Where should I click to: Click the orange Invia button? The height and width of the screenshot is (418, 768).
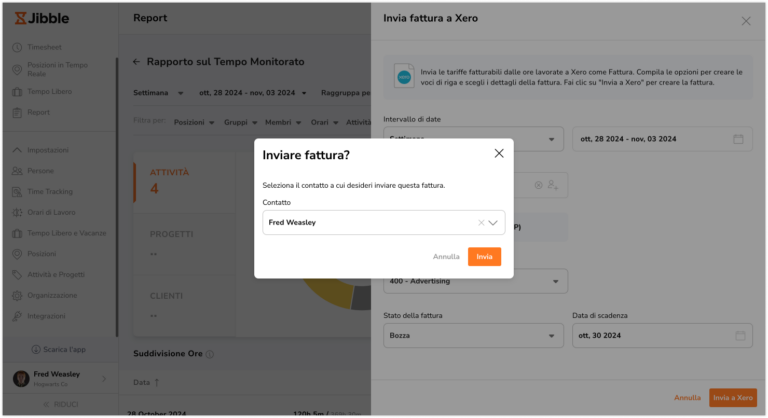coord(484,256)
